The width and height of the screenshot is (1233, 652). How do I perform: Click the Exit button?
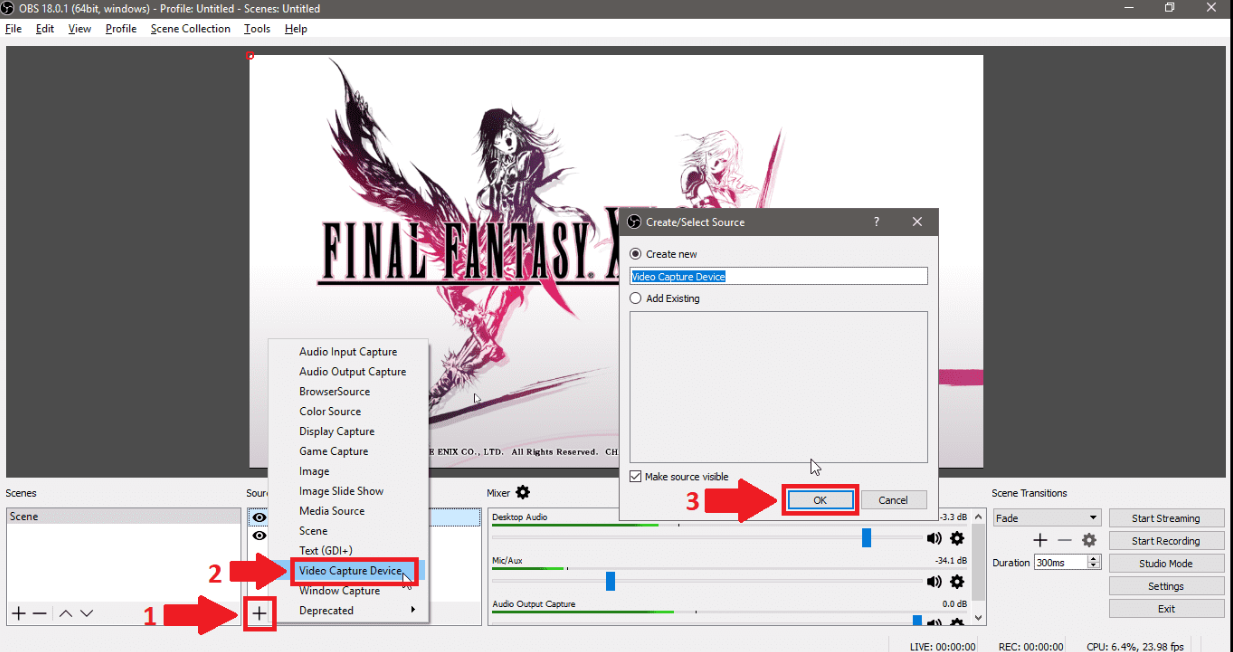coord(1166,609)
